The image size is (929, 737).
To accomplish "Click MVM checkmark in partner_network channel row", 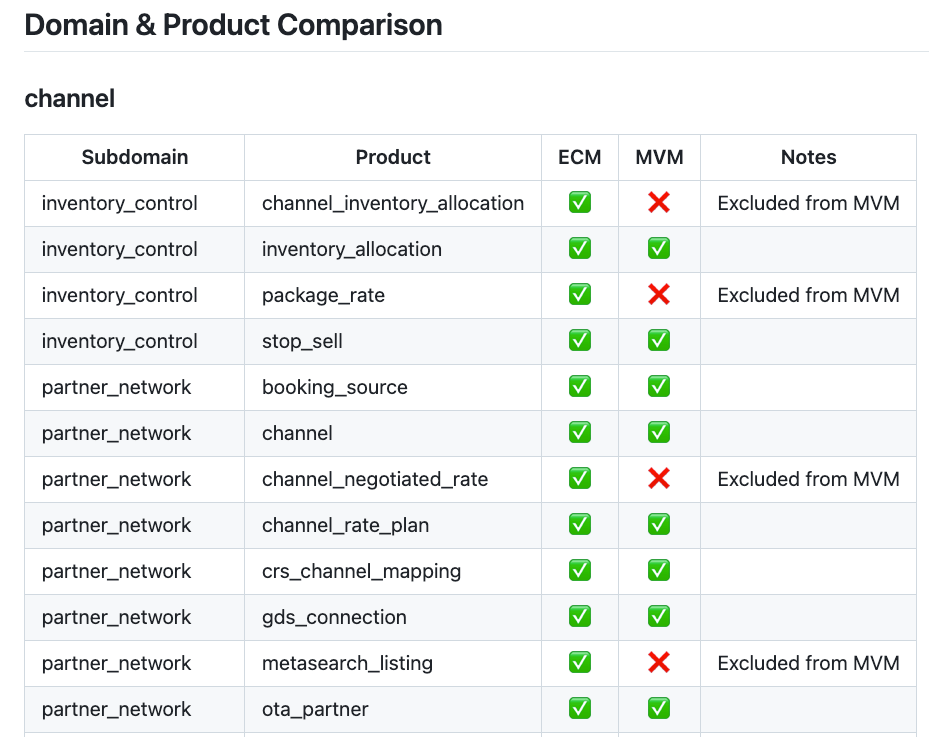I will [659, 432].
